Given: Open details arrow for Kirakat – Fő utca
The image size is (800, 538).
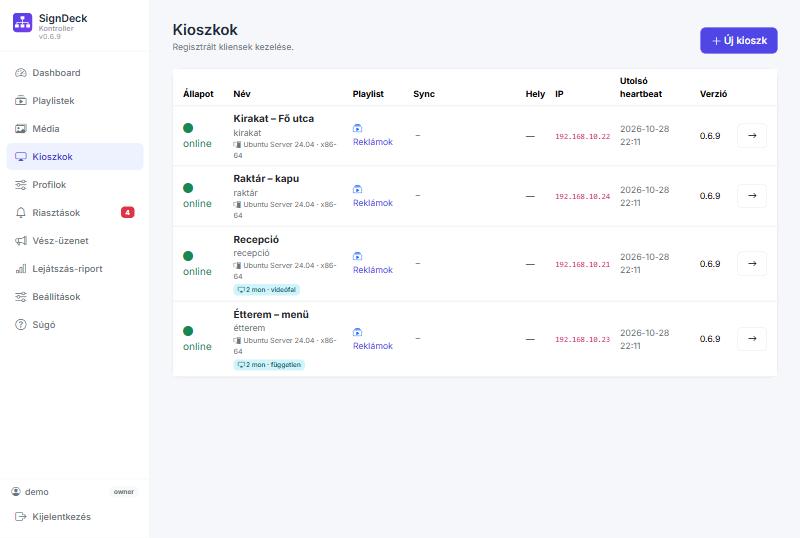Looking at the screenshot, I should [752, 136].
